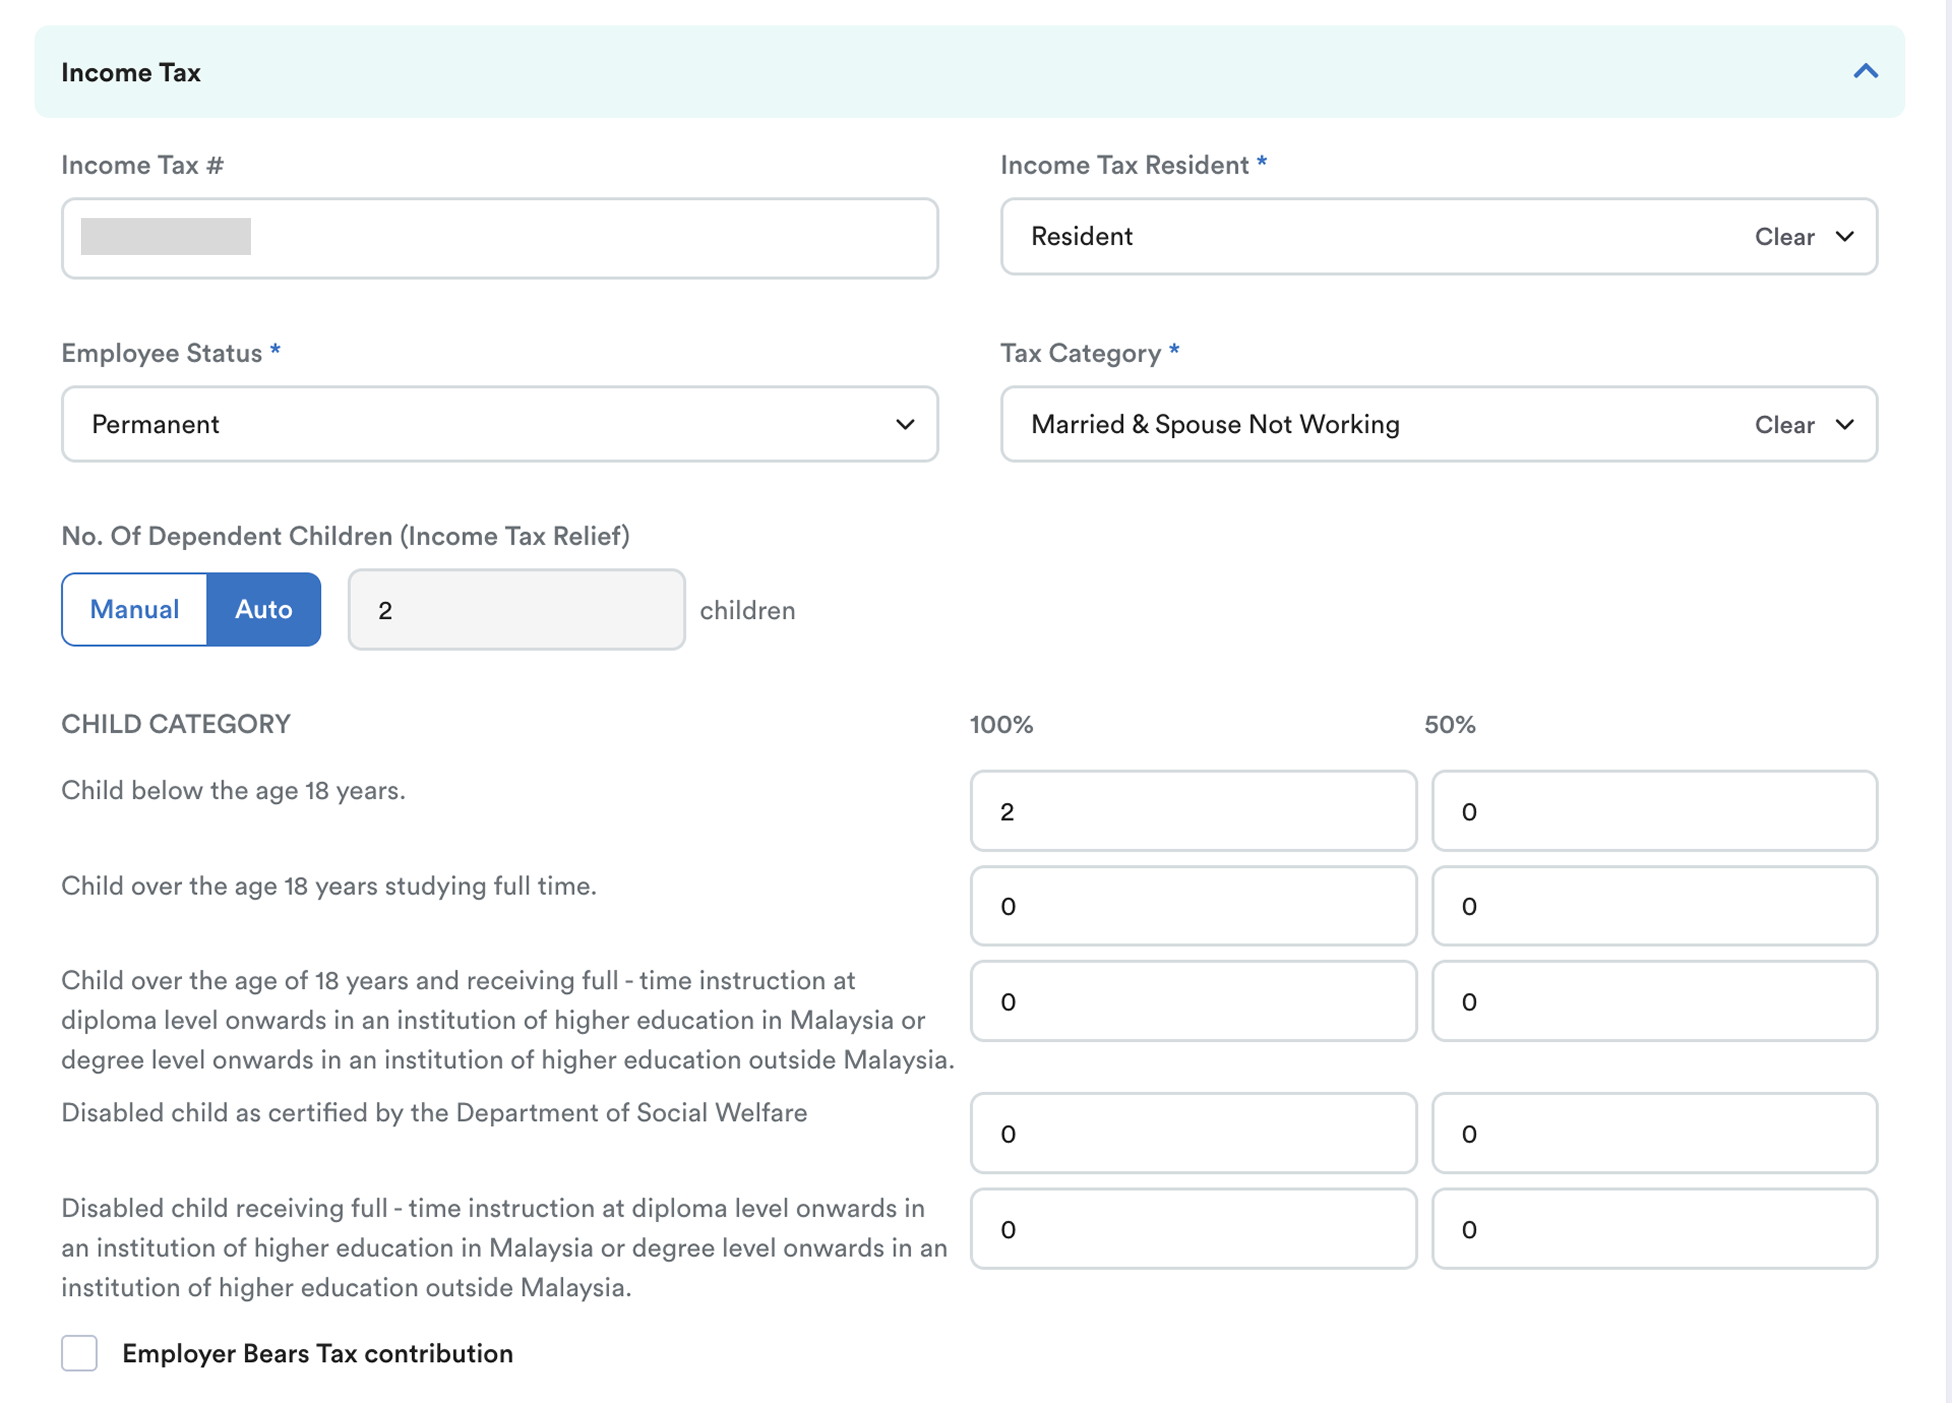Switch dependent children mode to Manual
This screenshot has width=1952, height=1425.
(135, 610)
